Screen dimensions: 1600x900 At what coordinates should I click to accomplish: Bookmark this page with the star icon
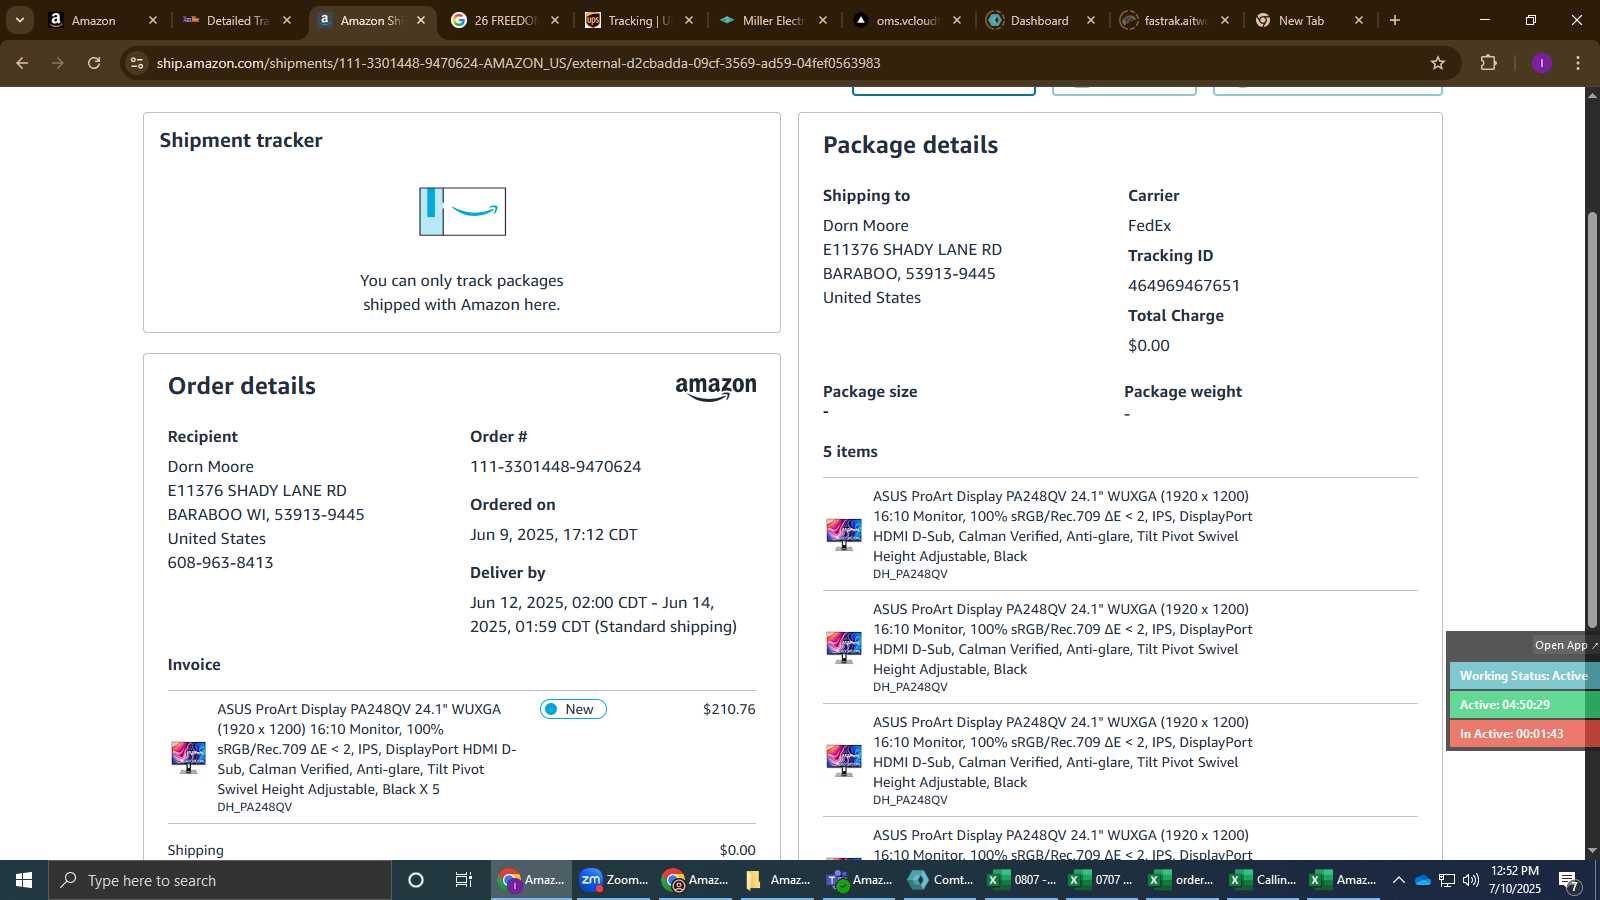tap(1438, 63)
